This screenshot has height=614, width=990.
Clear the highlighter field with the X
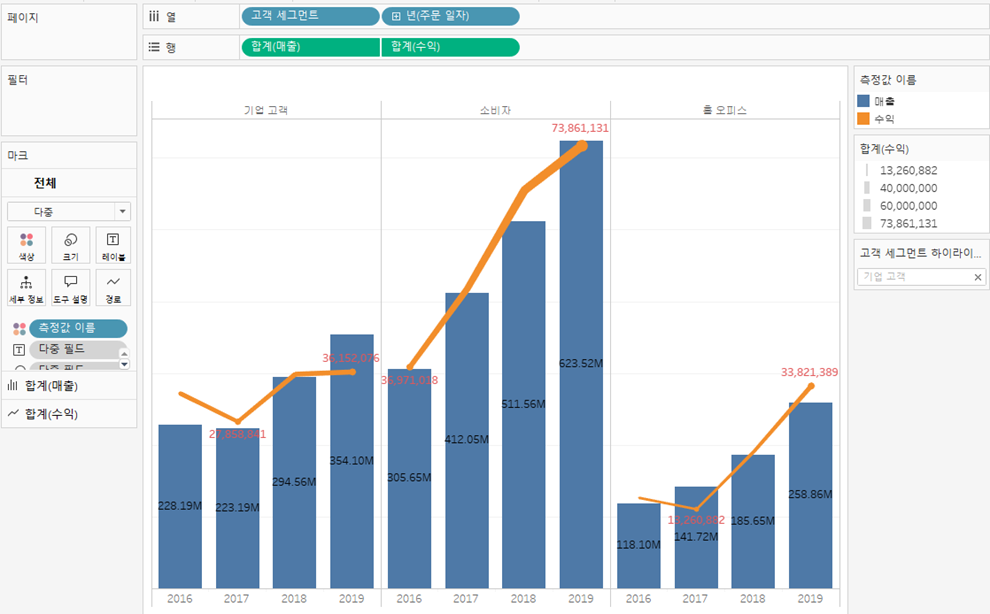[x=978, y=277]
